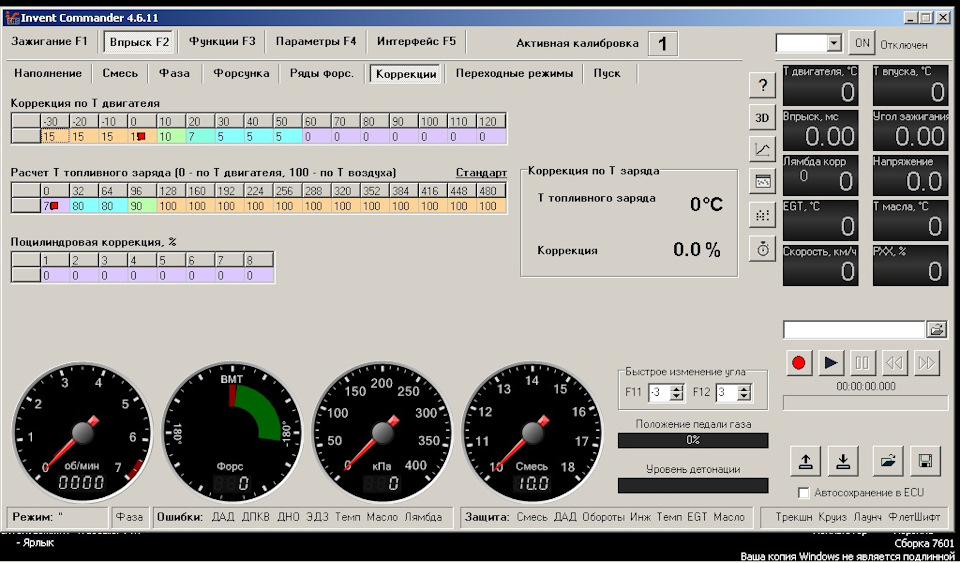Expand the port selection dropdown next to ON

[834, 44]
